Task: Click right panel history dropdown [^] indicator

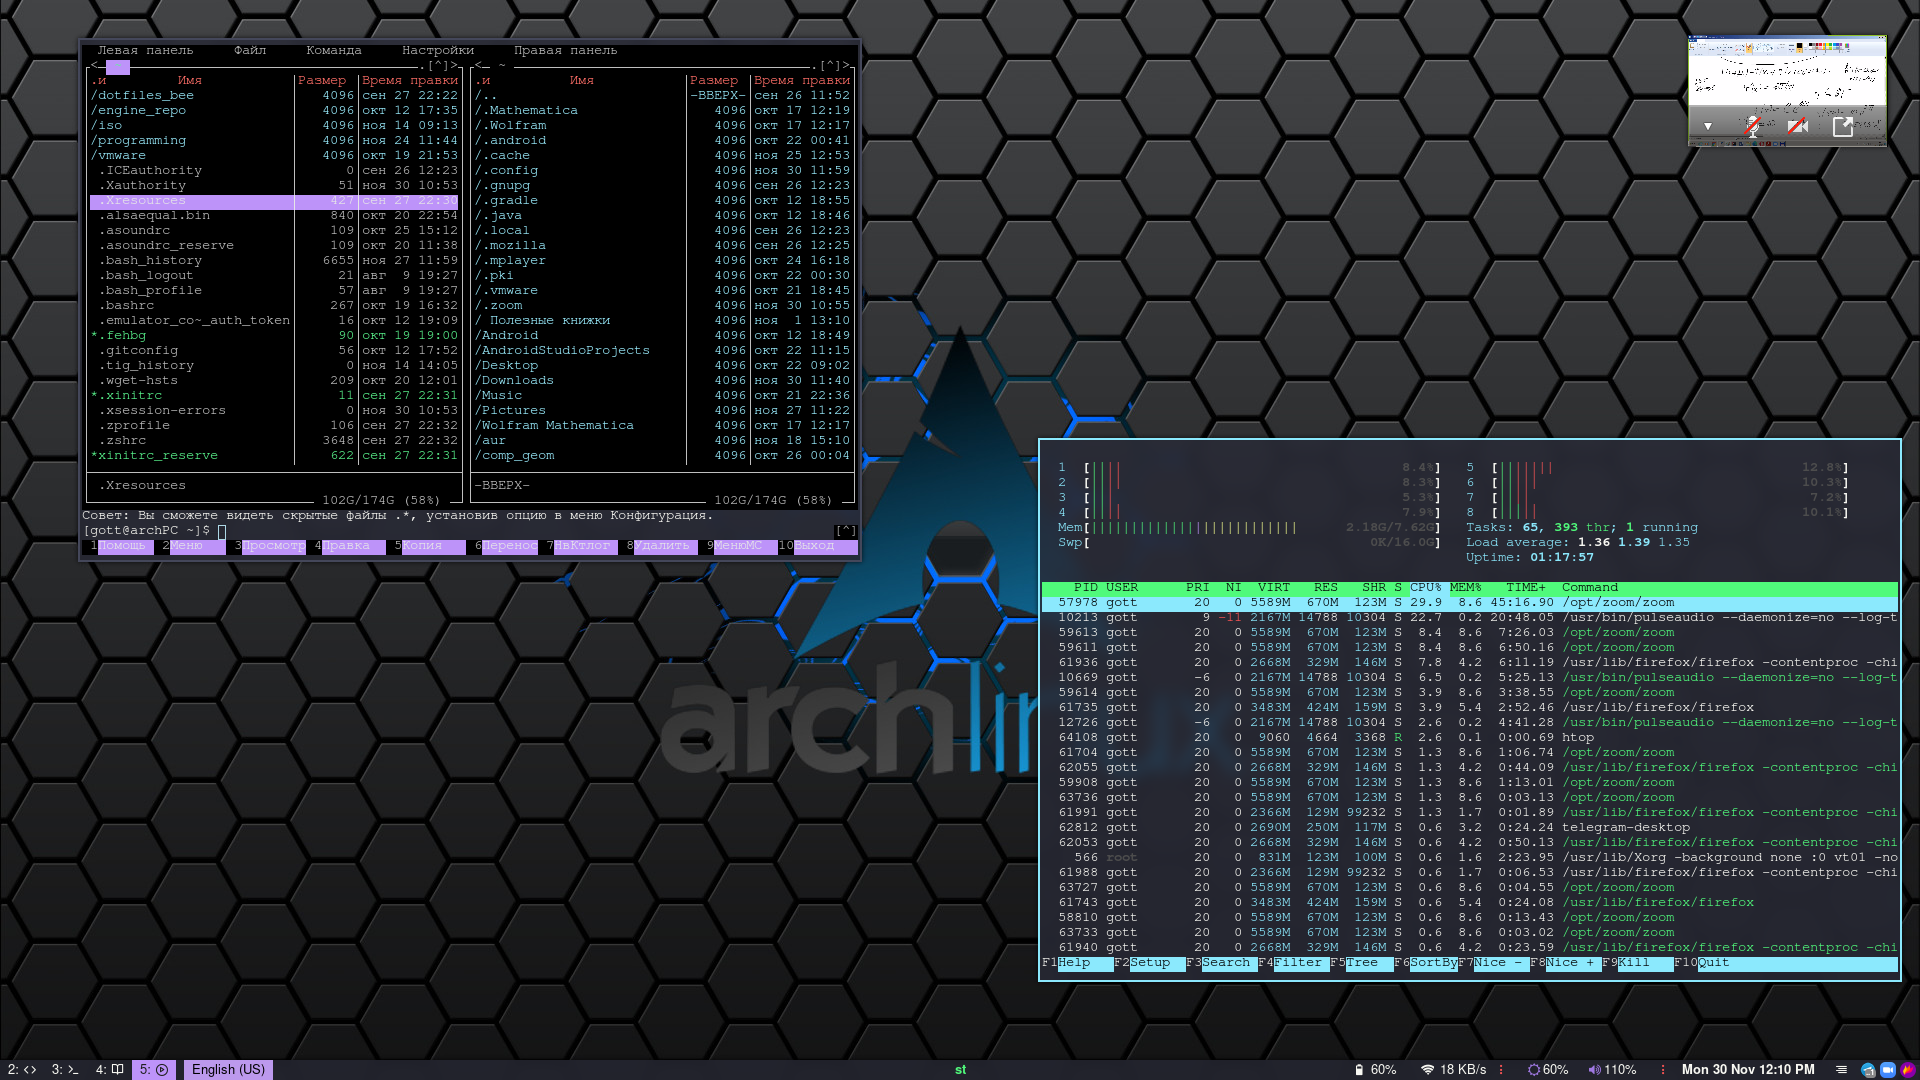Action: click(x=829, y=65)
